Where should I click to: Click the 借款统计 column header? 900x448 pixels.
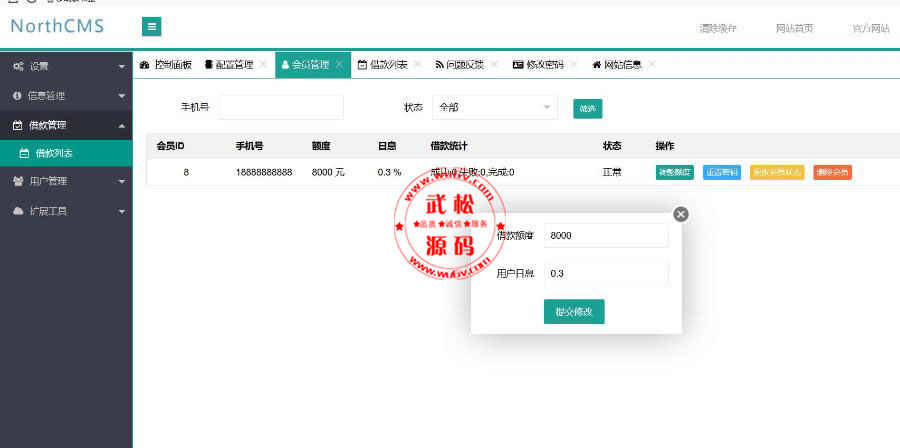pyautogui.click(x=449, y=146)
